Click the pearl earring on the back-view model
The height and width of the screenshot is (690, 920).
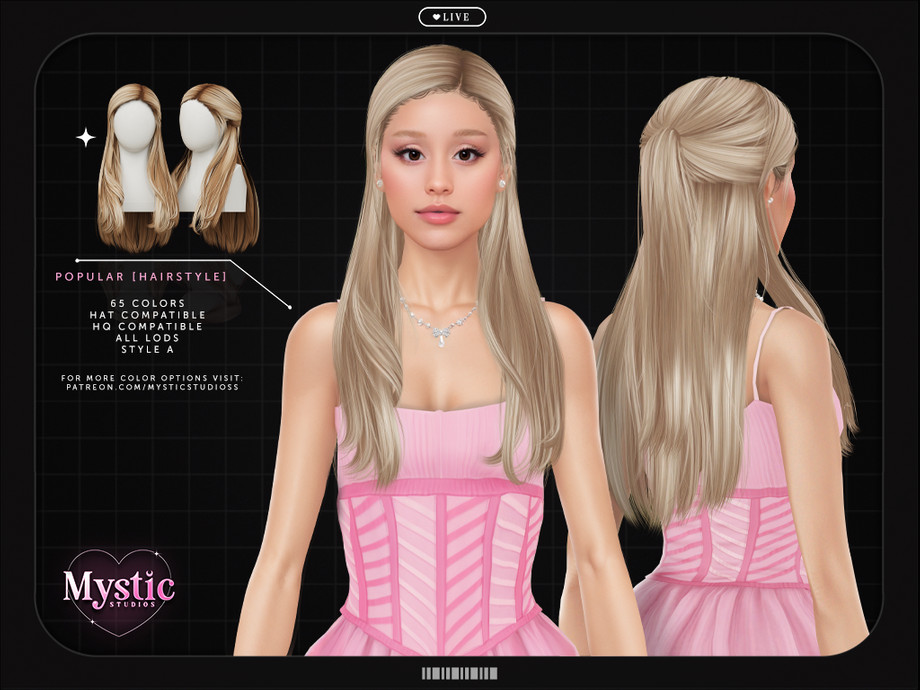click(x=769, y=199)
